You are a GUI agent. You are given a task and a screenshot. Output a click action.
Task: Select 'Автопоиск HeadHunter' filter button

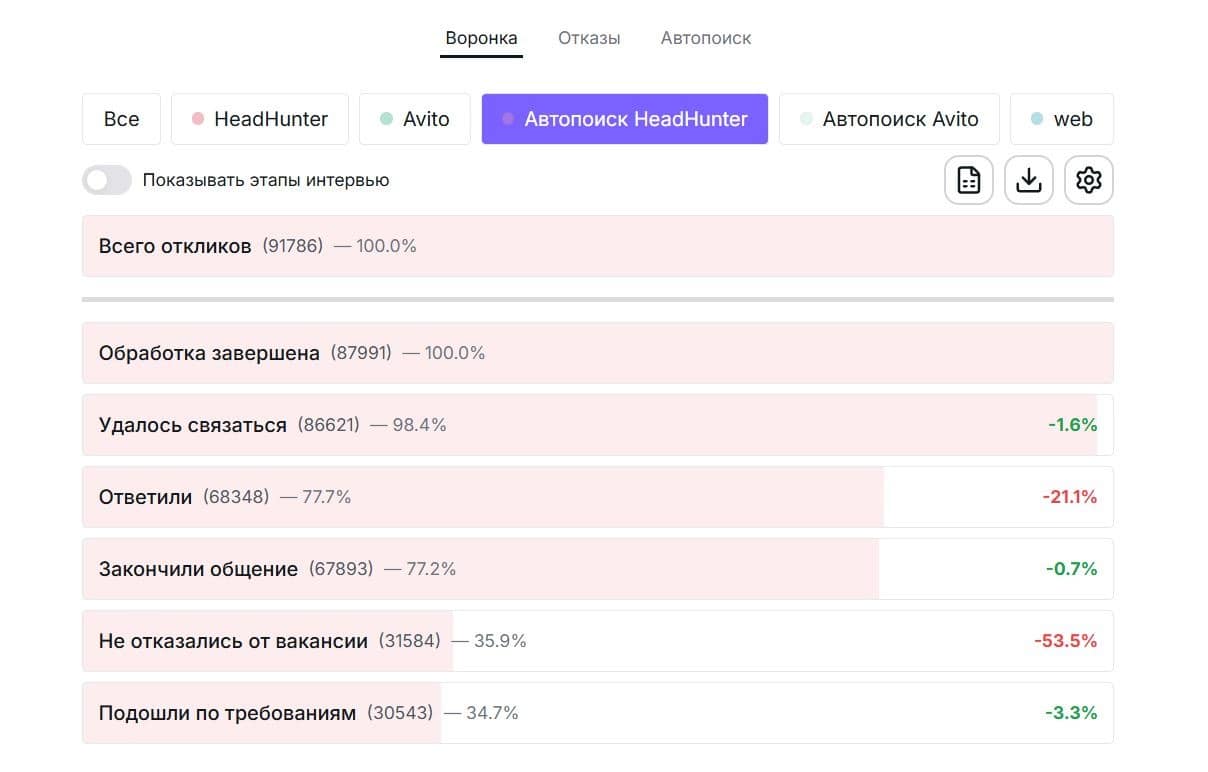pos(625,119)
